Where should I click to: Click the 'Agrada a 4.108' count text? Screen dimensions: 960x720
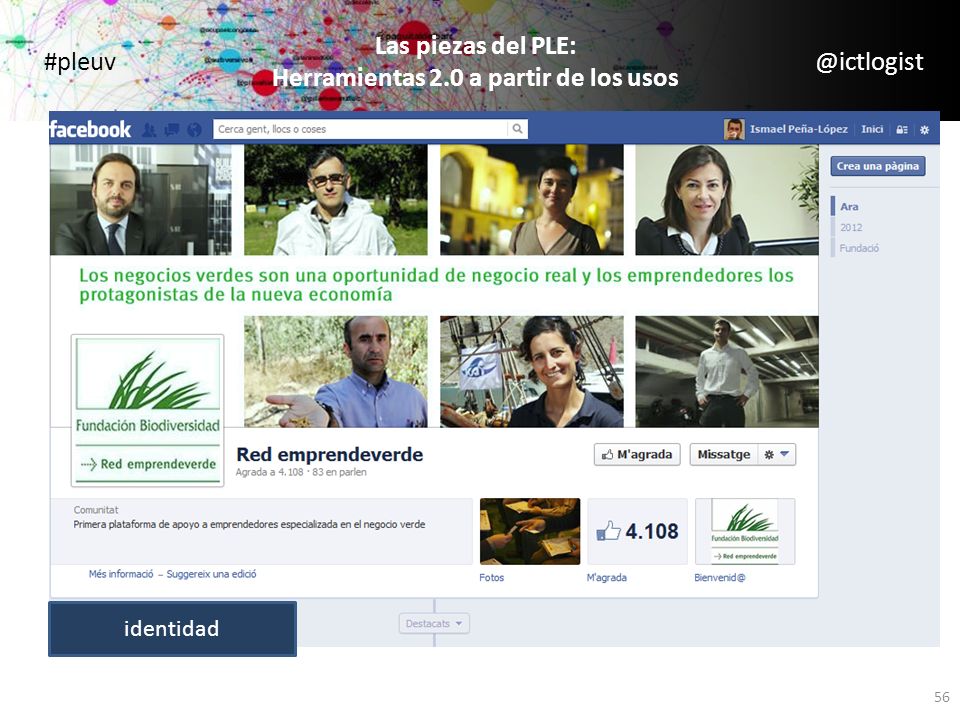(x=269, y=472)
